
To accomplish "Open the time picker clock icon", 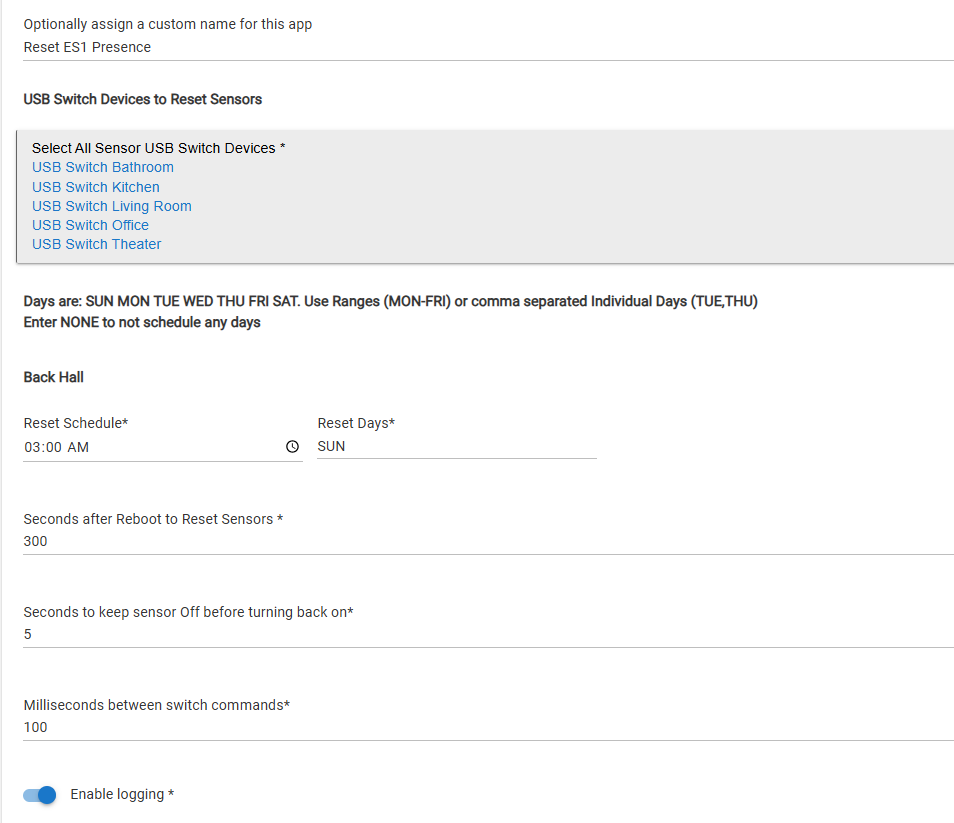I will point(292,447).
